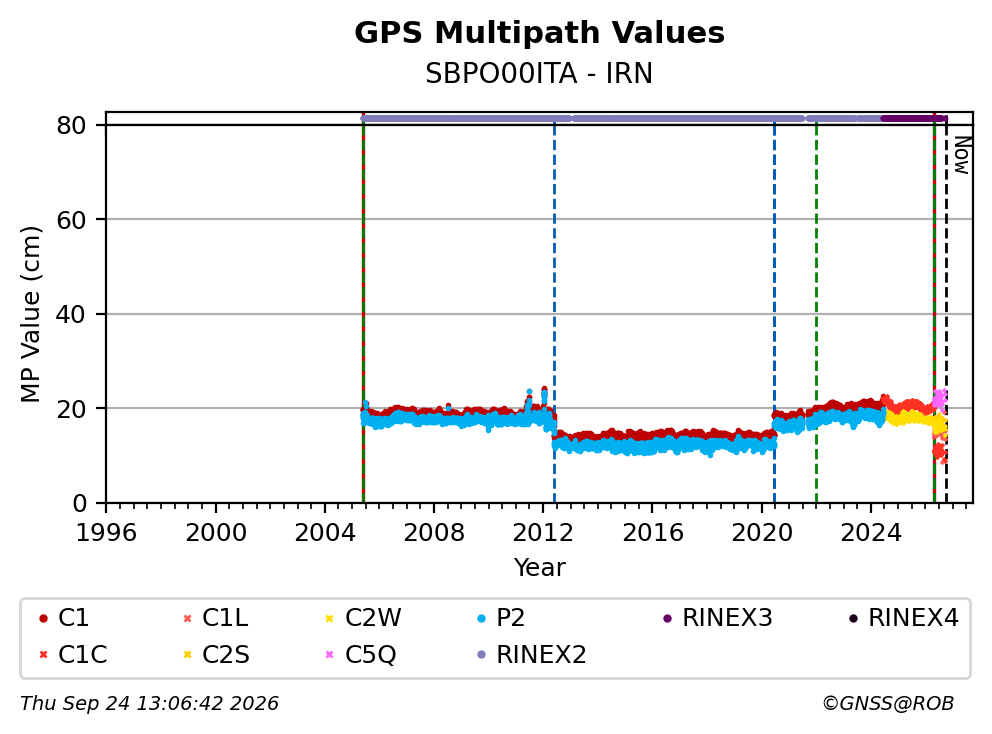Click the Now label at right edge
This screenshot has height=734, width=992.
(x=962, y=155)
